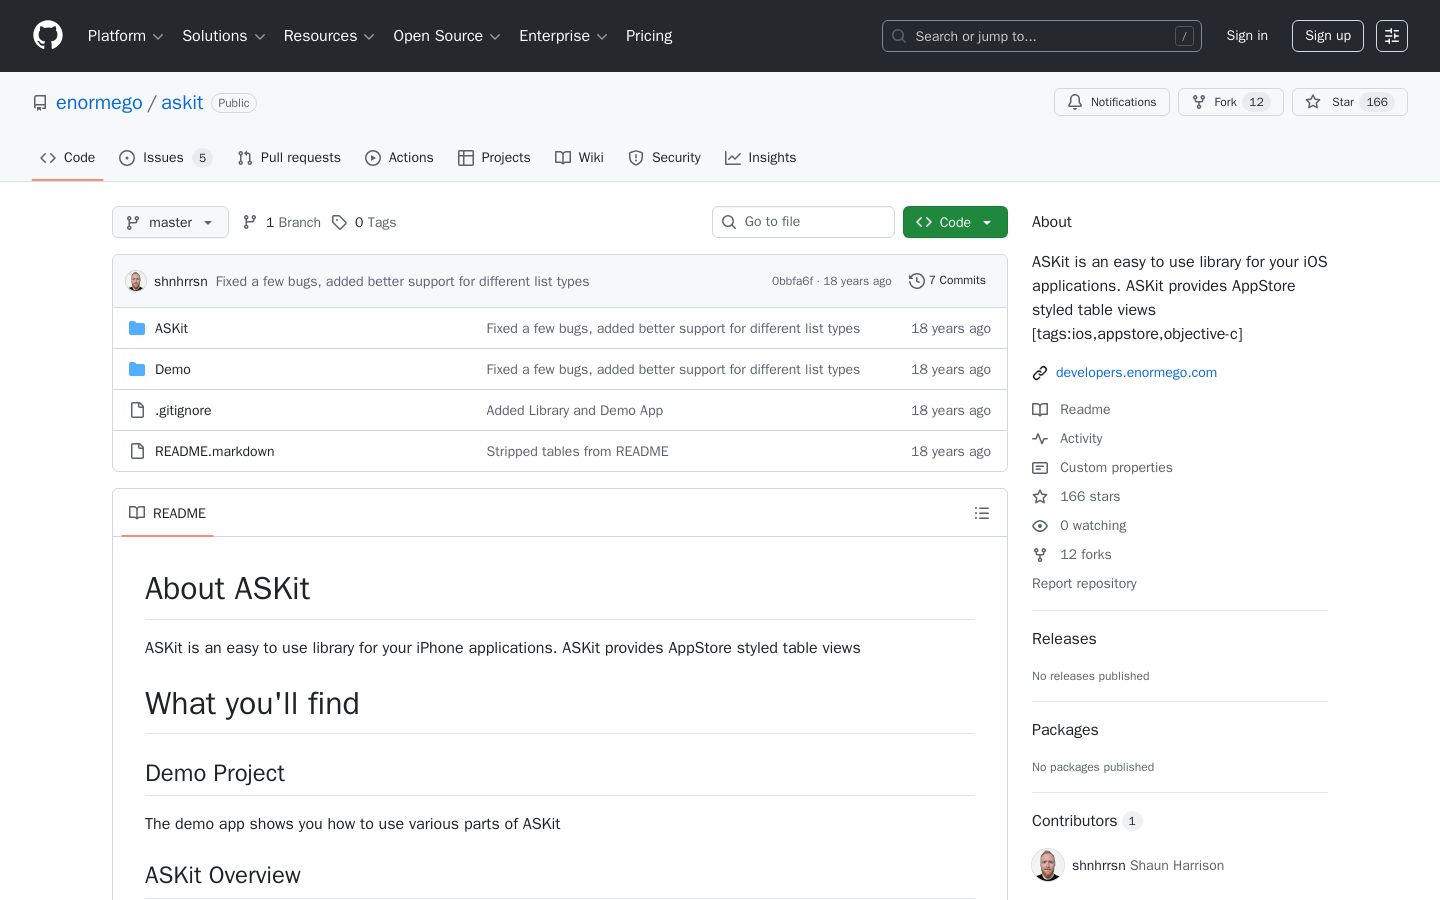View the 7 Commits history
This screenshot has width=1440, height=900.
tap(947, 281)
